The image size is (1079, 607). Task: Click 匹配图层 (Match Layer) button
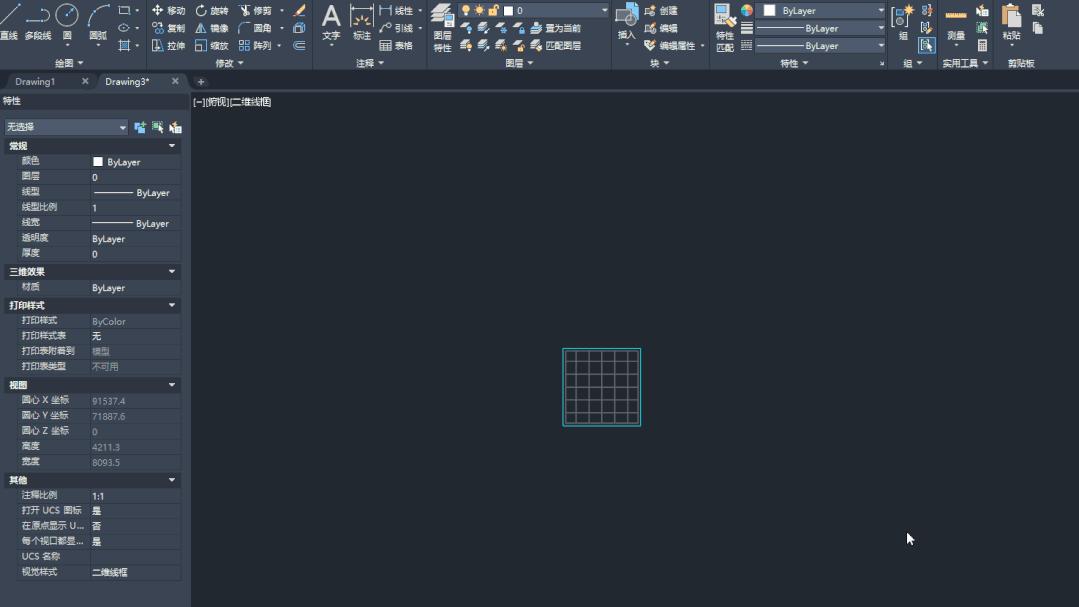coord(555,45)
